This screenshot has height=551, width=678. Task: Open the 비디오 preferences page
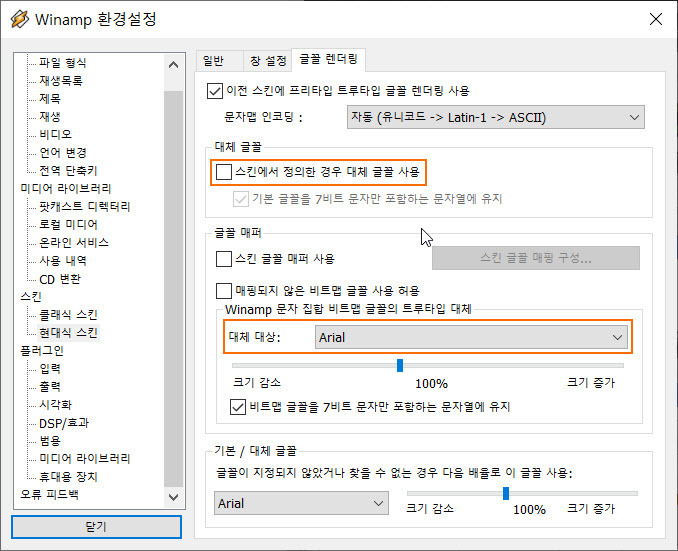[x=55, y=135]
